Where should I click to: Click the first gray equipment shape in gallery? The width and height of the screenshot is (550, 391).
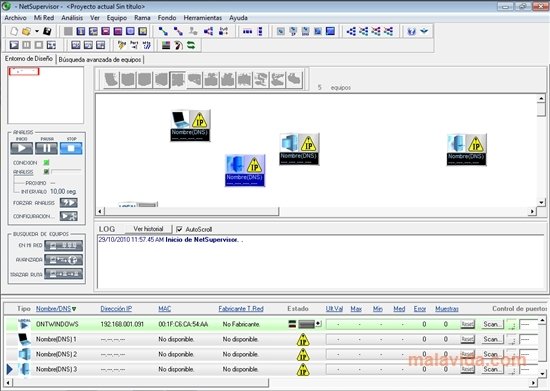(111, 80)
